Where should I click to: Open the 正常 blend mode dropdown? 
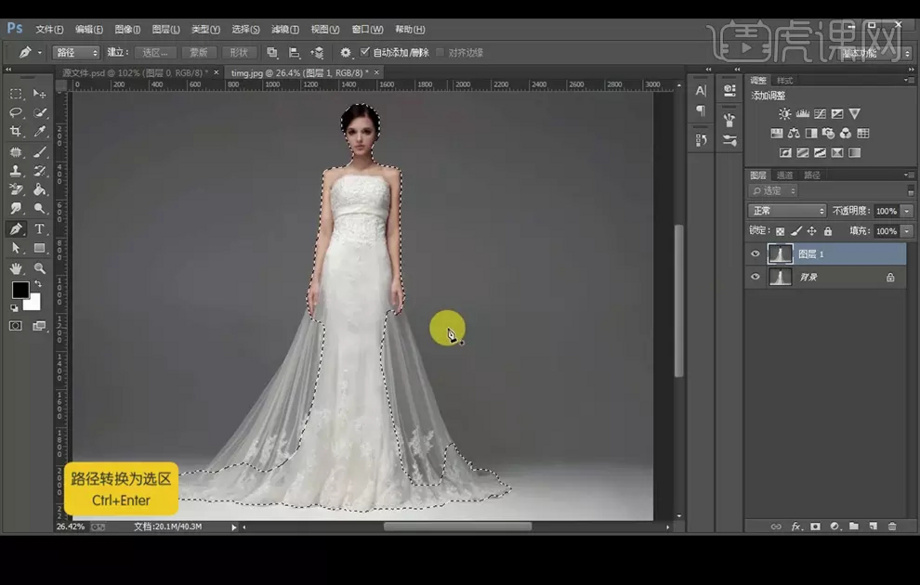[787, 211]
